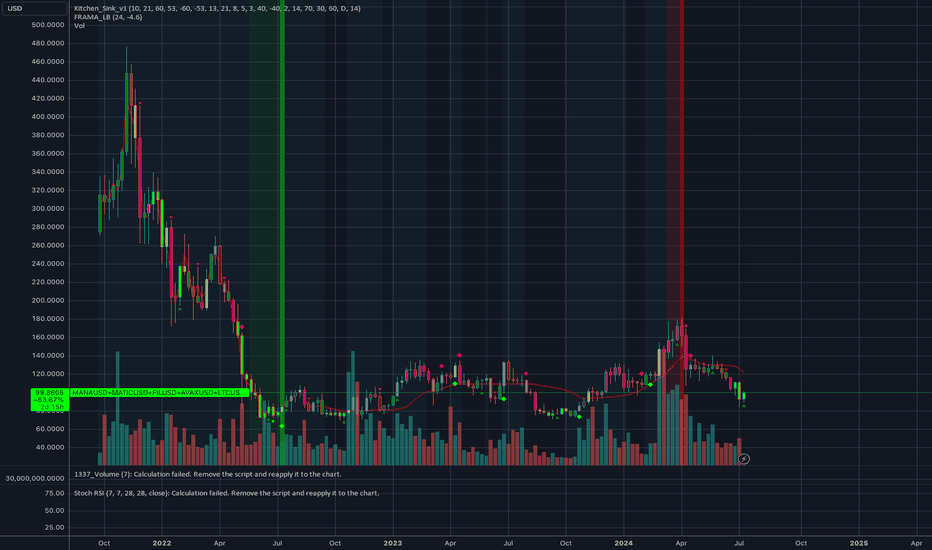Click the 180.0000 price scale label
Screen dimensions: 932x550
click(48, 319)
